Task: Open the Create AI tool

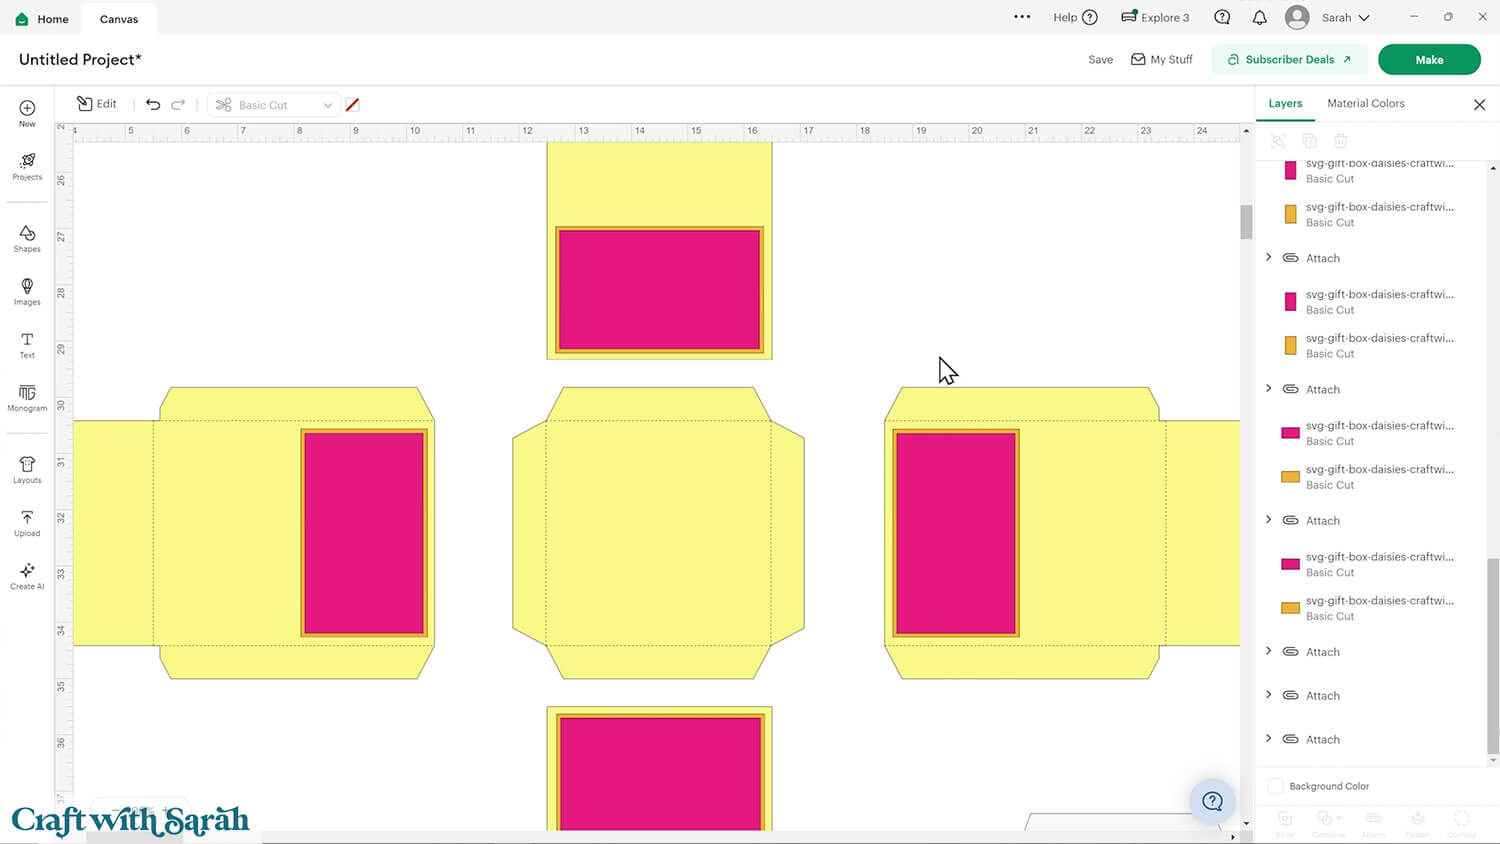Action: pyautogui.click(x=27, y=576)
